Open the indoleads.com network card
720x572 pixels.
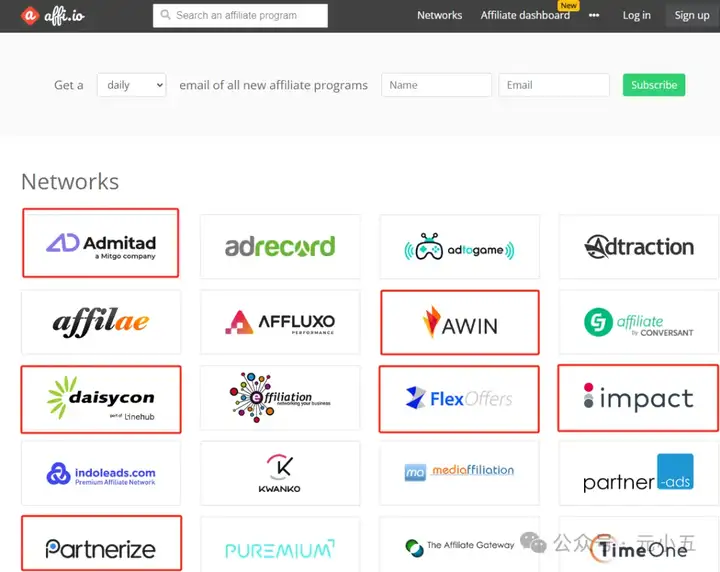pos(101,473)
